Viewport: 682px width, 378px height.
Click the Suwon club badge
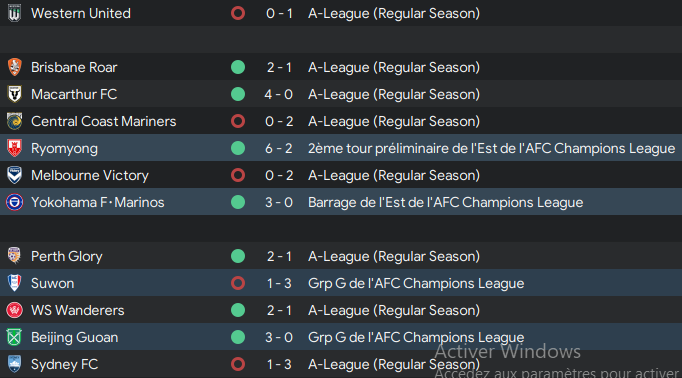coord(14,283)
